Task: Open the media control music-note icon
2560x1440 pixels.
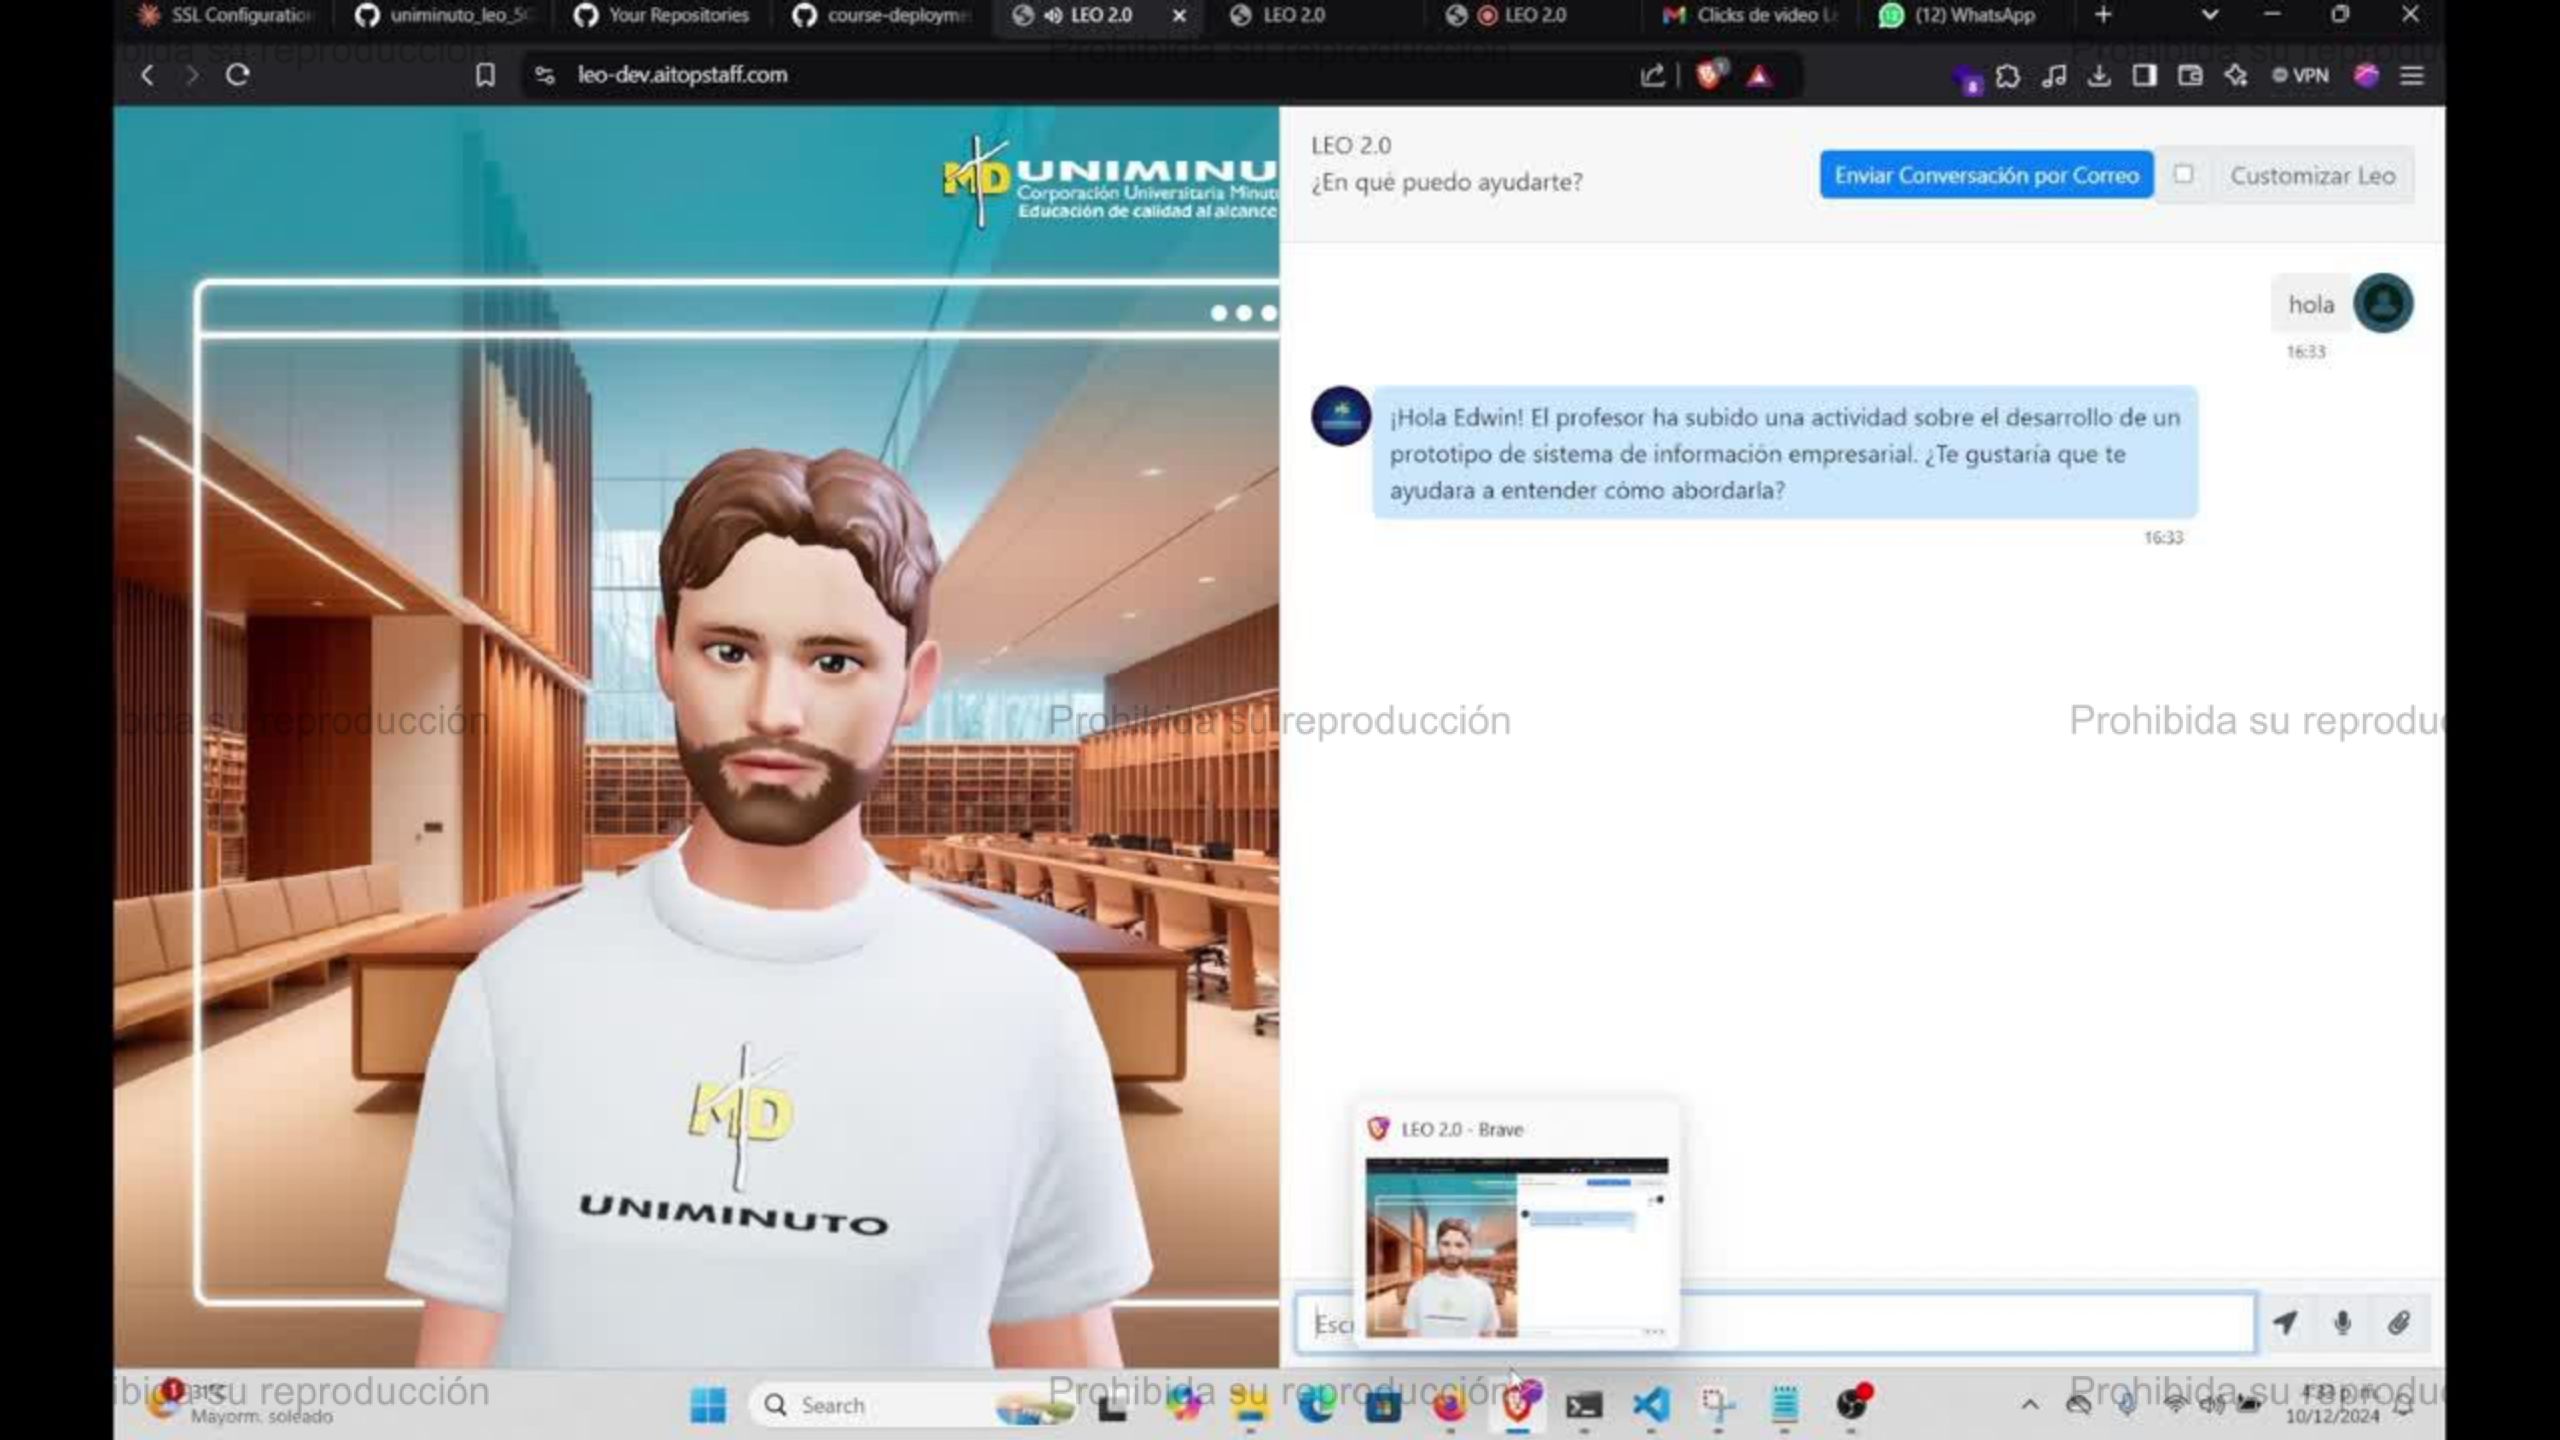Action: 2054,75
